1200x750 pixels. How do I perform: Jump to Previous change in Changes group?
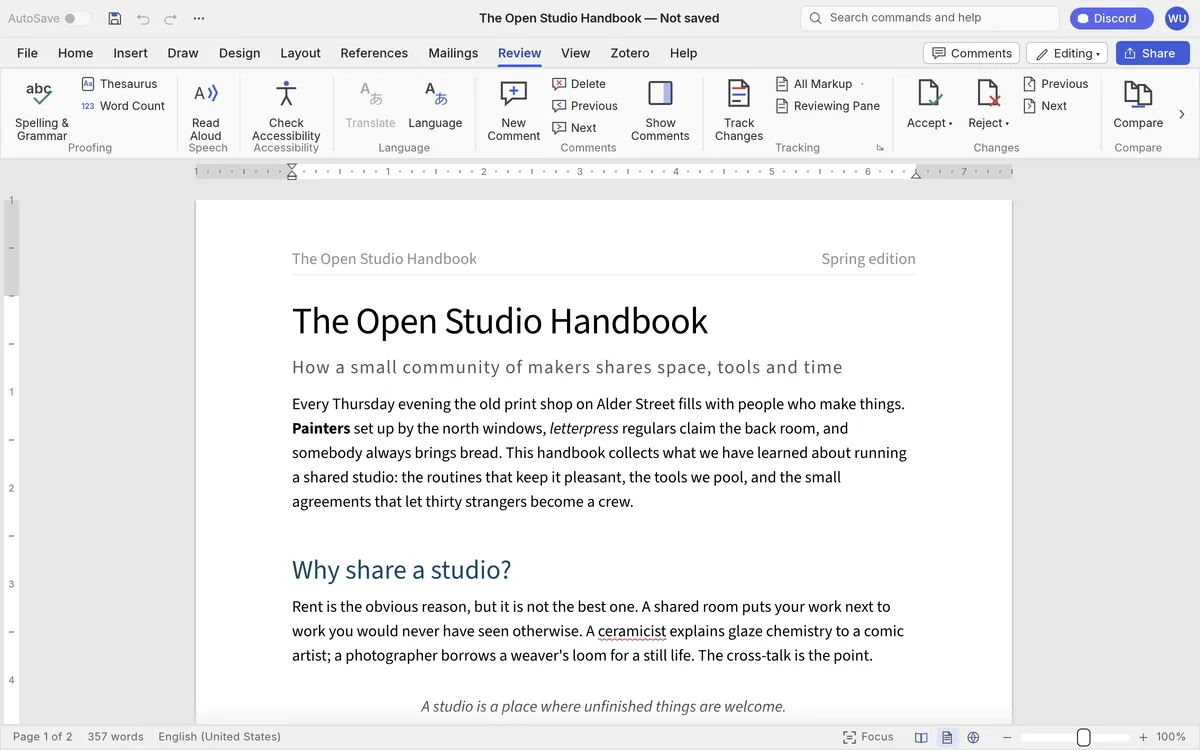pyautogui.click(x=1055, y=84)
